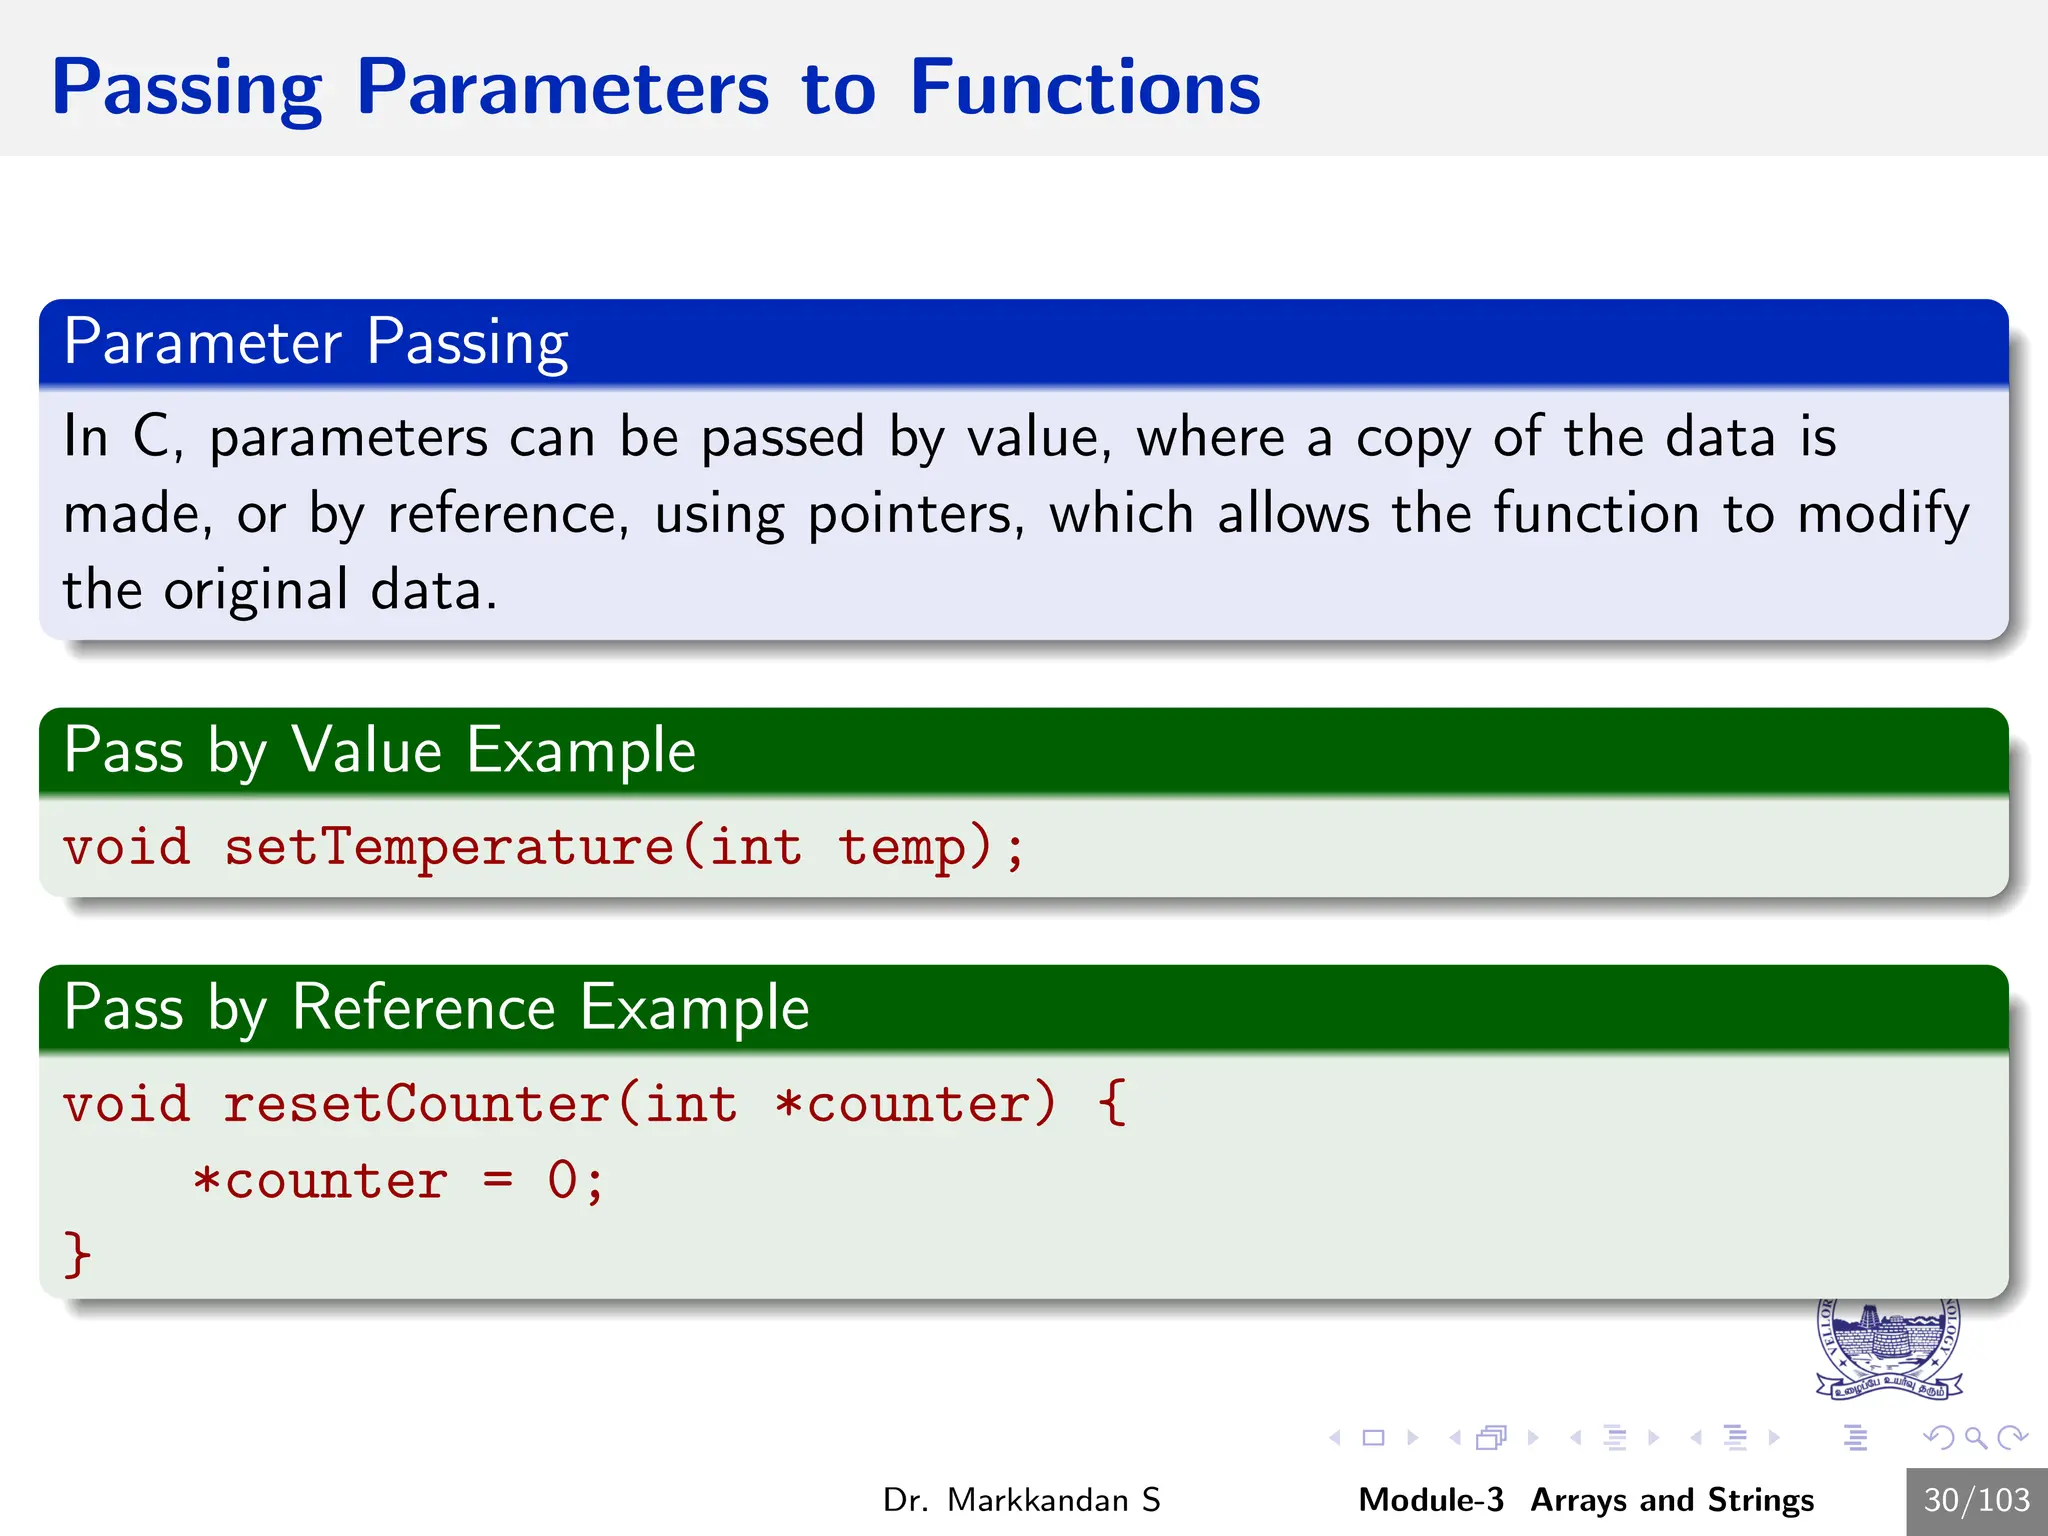Open the search magnifier icon
The height and width of the screenshot is (1536, 2048).
(1975, 1438)
